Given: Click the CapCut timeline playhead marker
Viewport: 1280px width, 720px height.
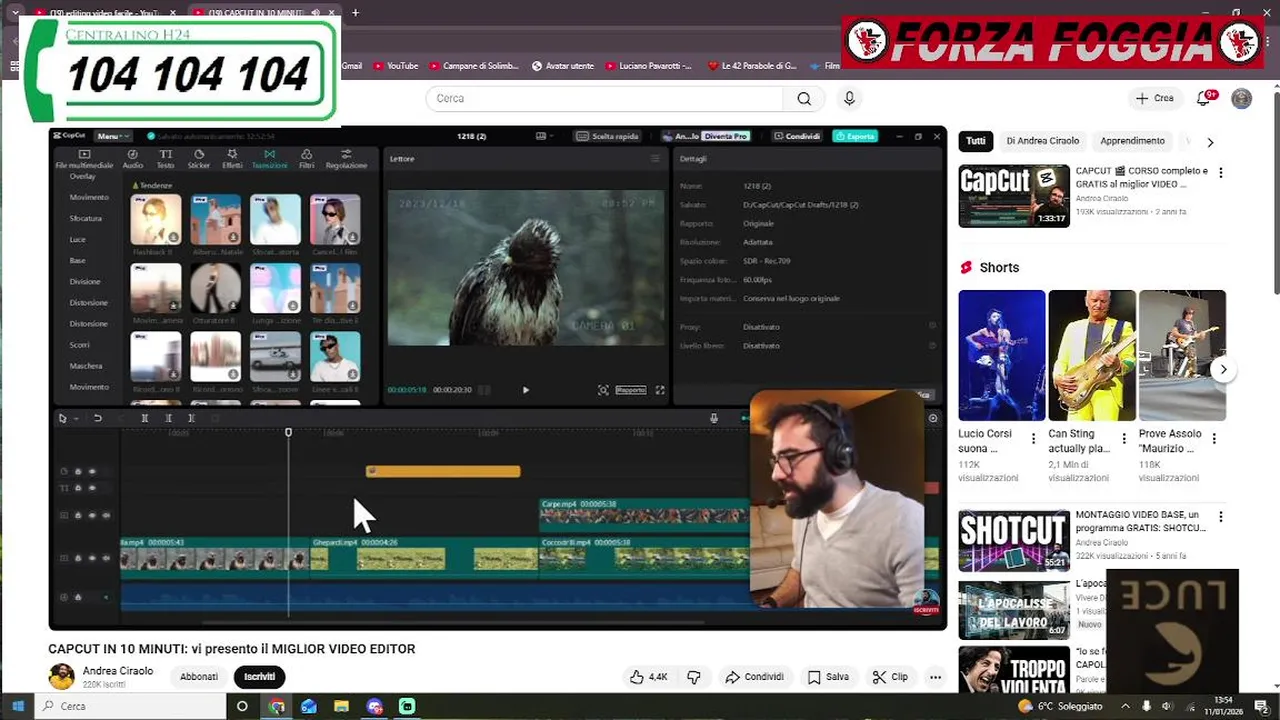Looking at the screenshot, I should coord(288,432).
